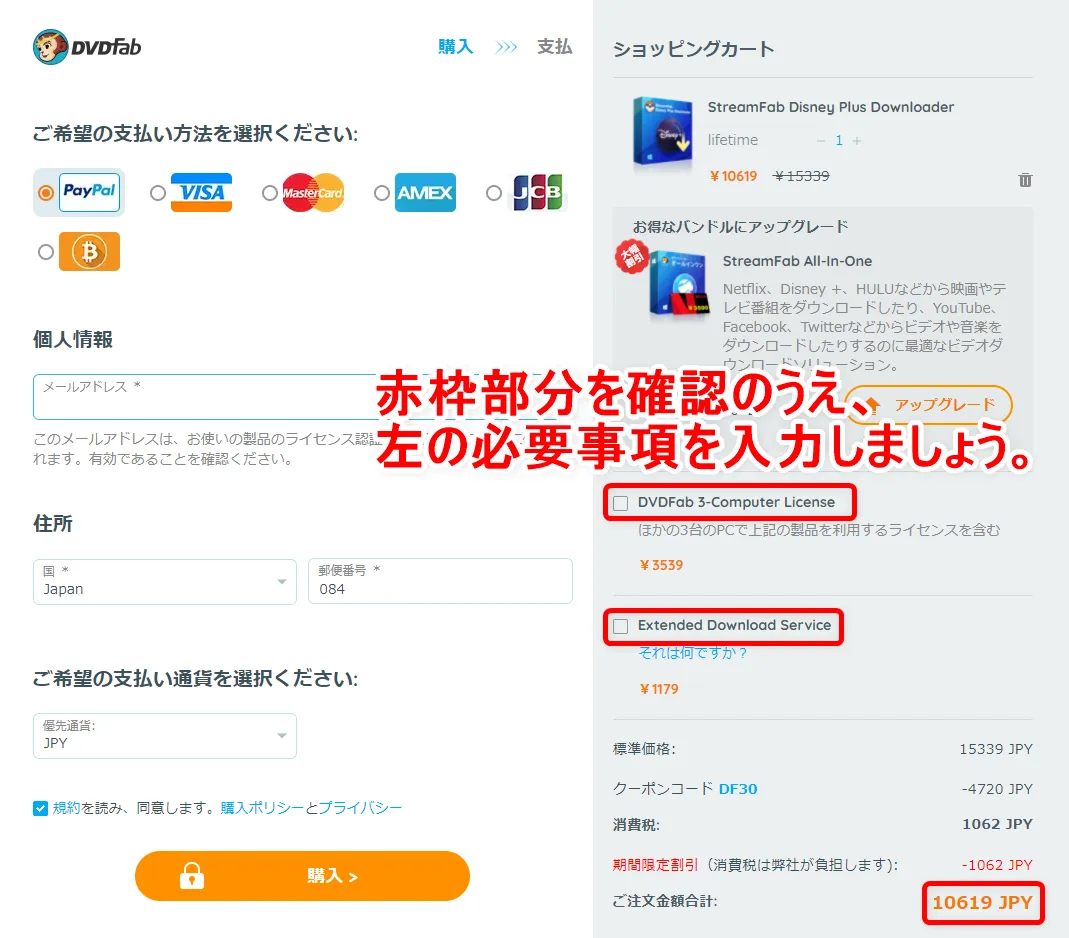Screen dimensions: 1069x938
Task: Go to the 支払 step tab
Action: click(x=554, y=46)
